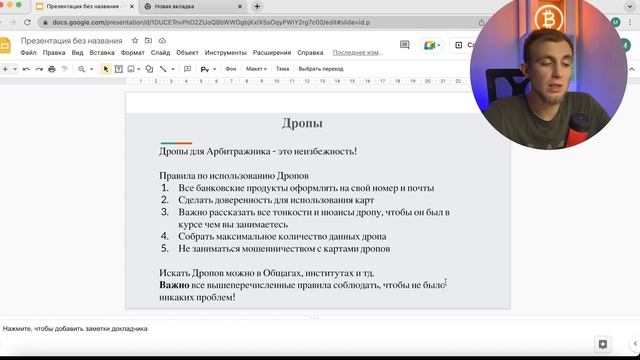This screenshot has width=640, height=360.
Task: Click the zoom magnifier icon
Action: (x=82, y=69)
